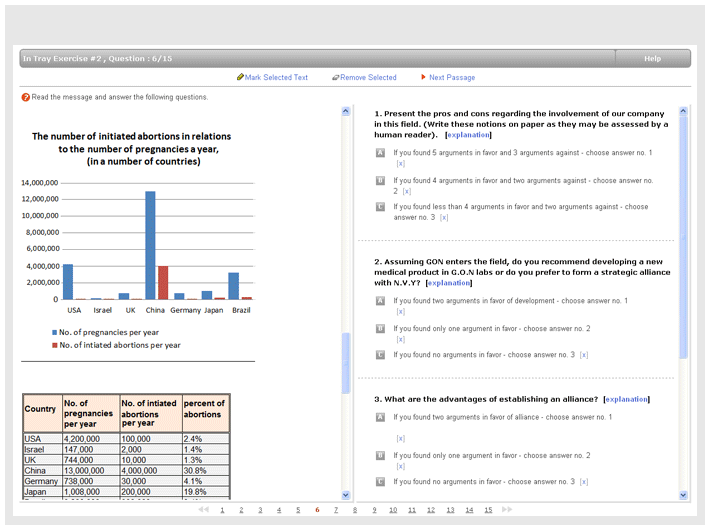Open the Help menu in title bar
Viewport: 710px width, 530px height.
pyautogui.click(x=652, y=59)
